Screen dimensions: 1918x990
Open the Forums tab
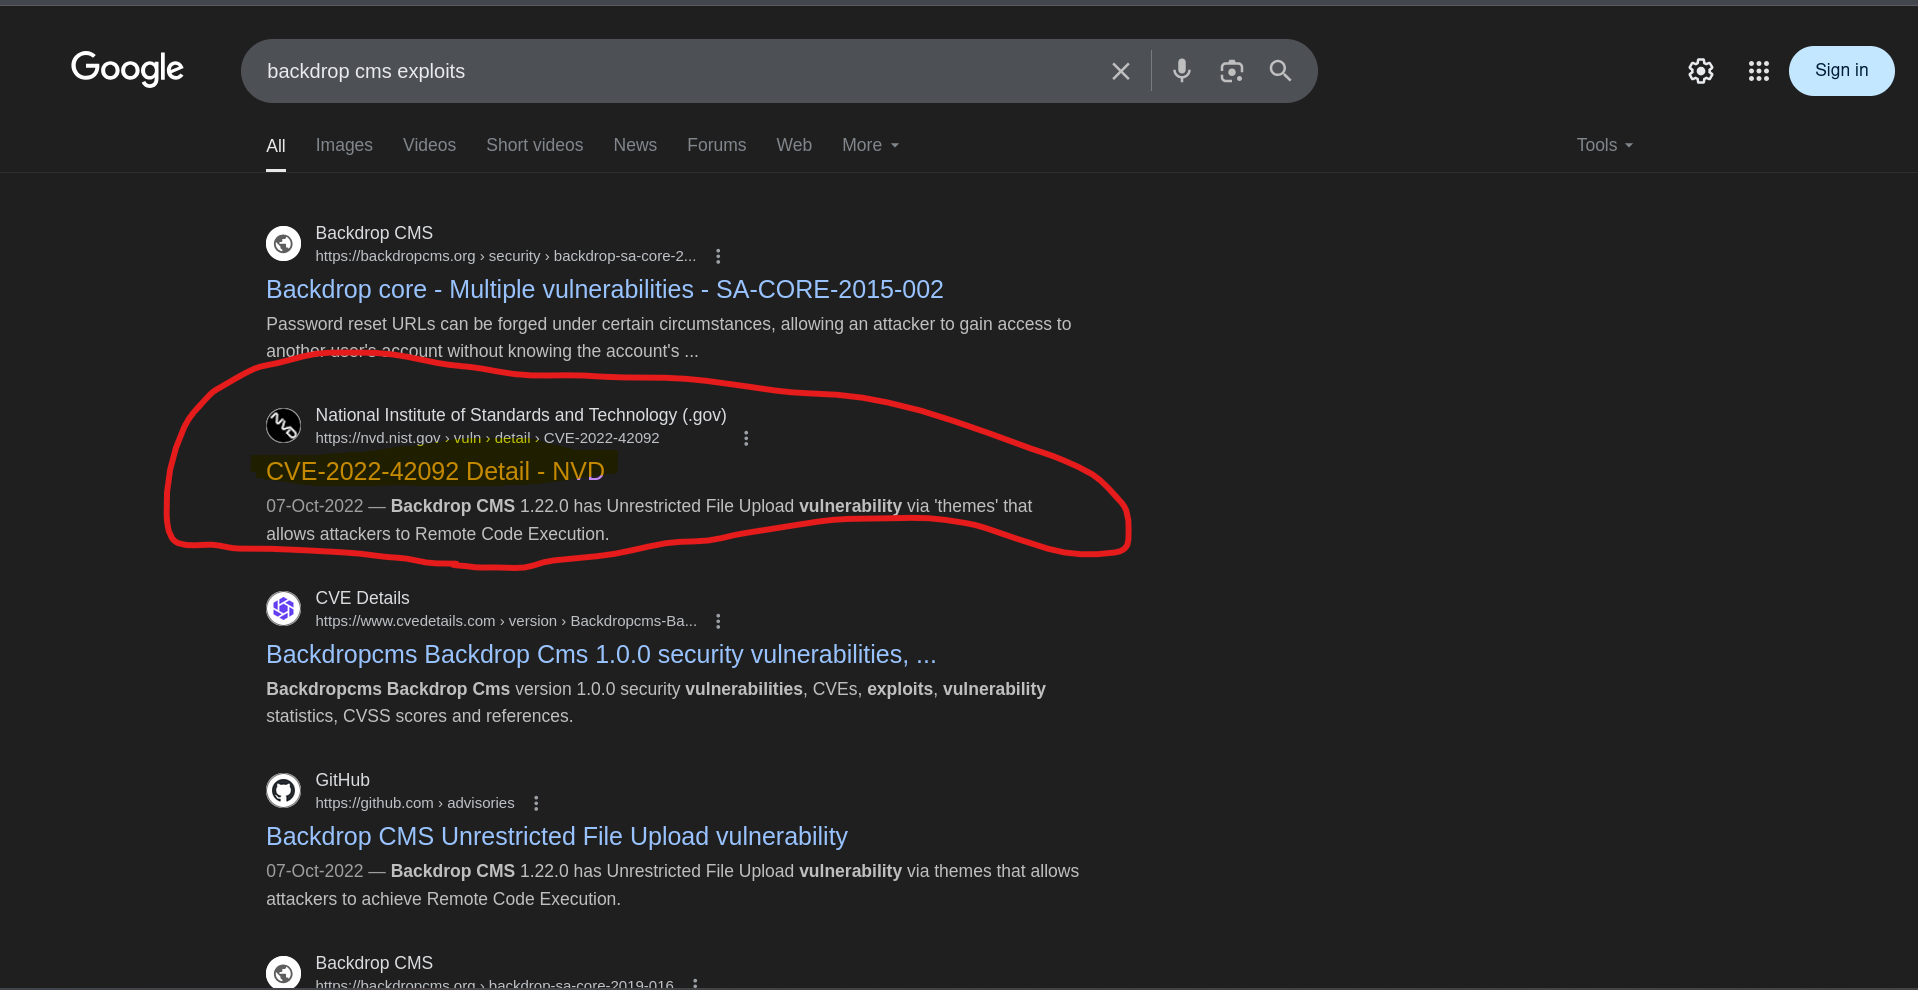tap(717, 145)
